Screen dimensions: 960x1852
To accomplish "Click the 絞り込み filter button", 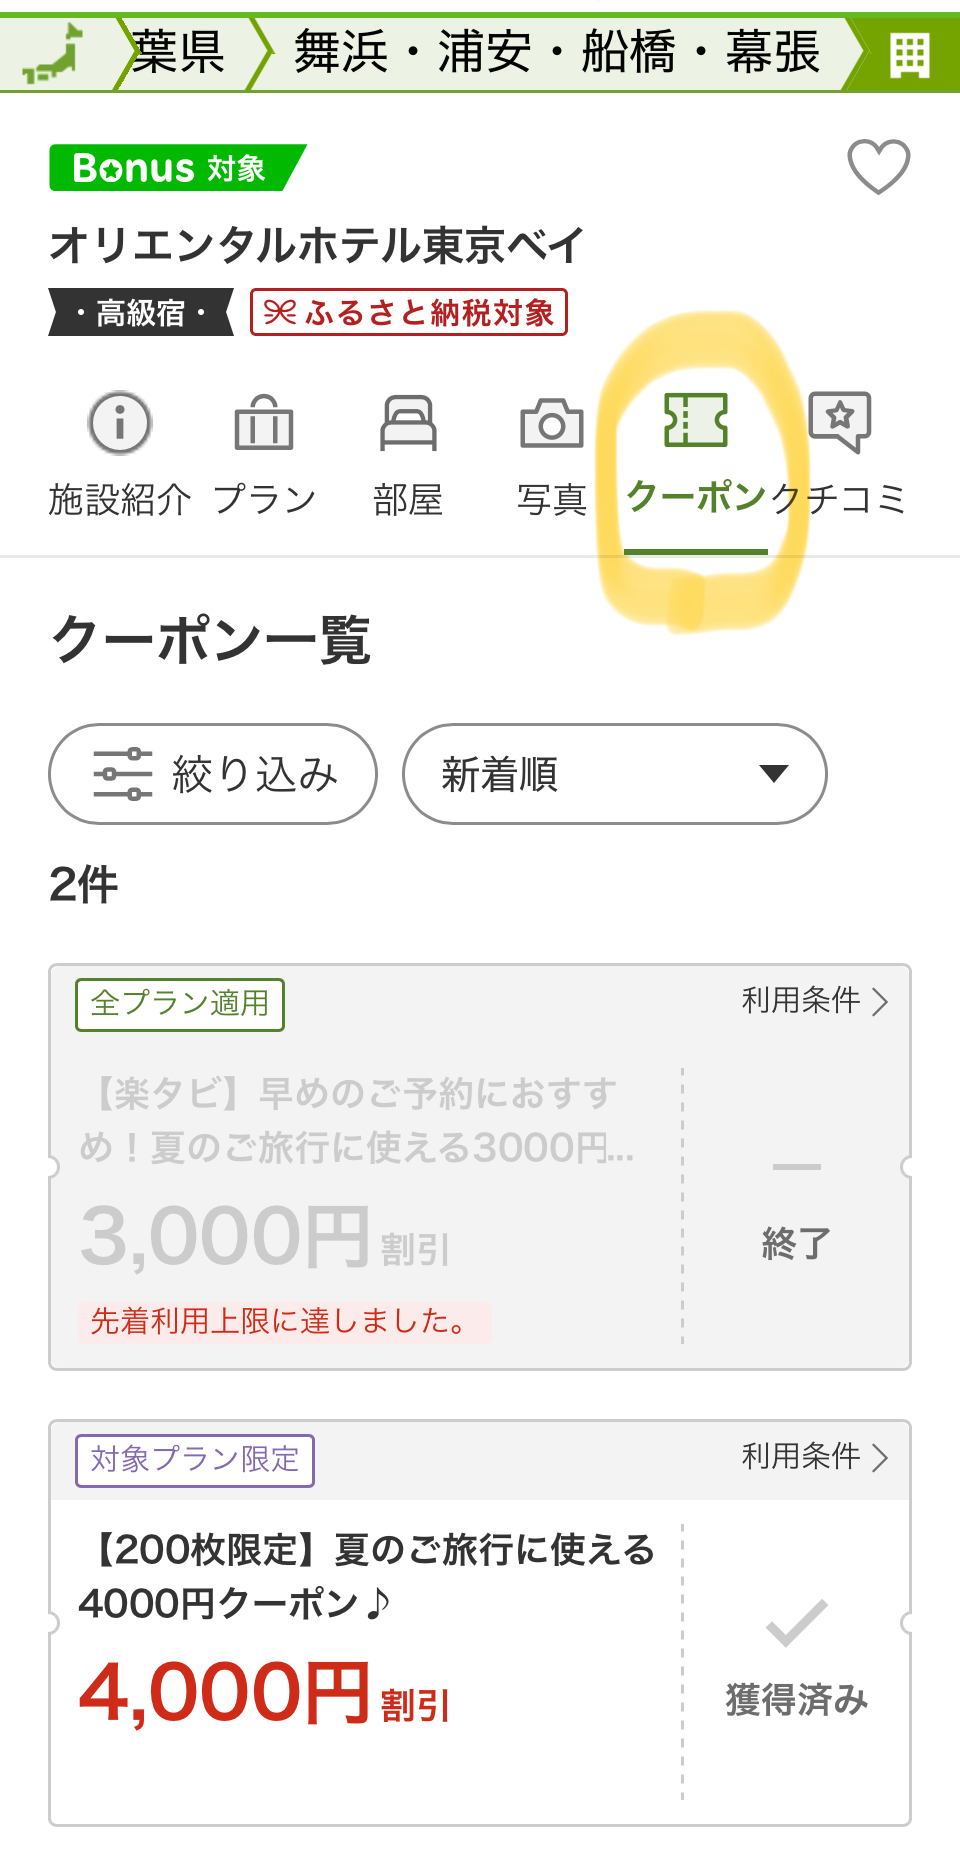I will pyautogui.click(x=213, y=774).
